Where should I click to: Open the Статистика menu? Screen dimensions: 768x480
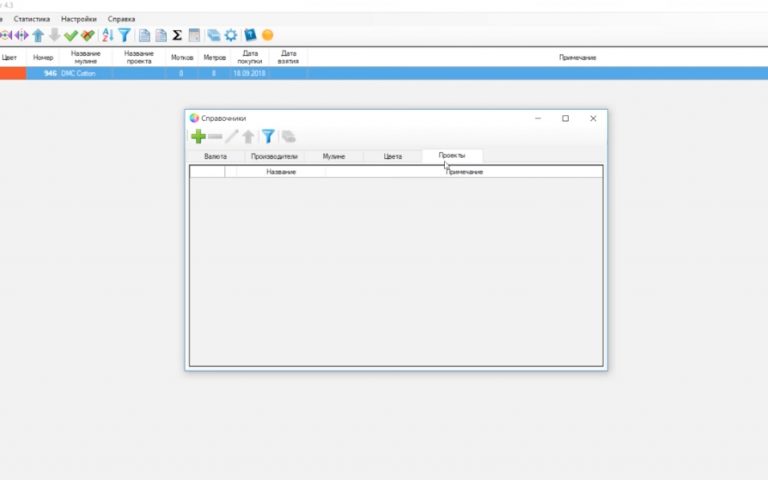coord(32,19)
